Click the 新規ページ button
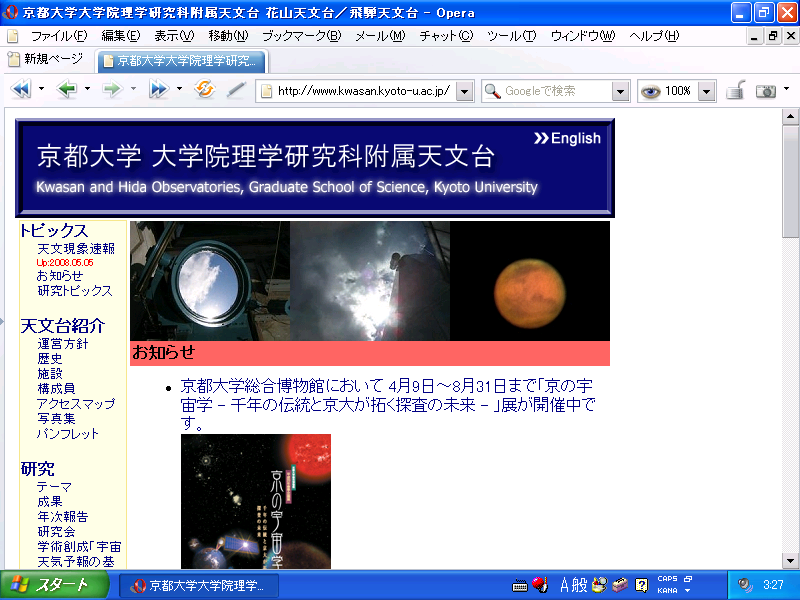The image size is (800, 600). [x=46, y=60]
